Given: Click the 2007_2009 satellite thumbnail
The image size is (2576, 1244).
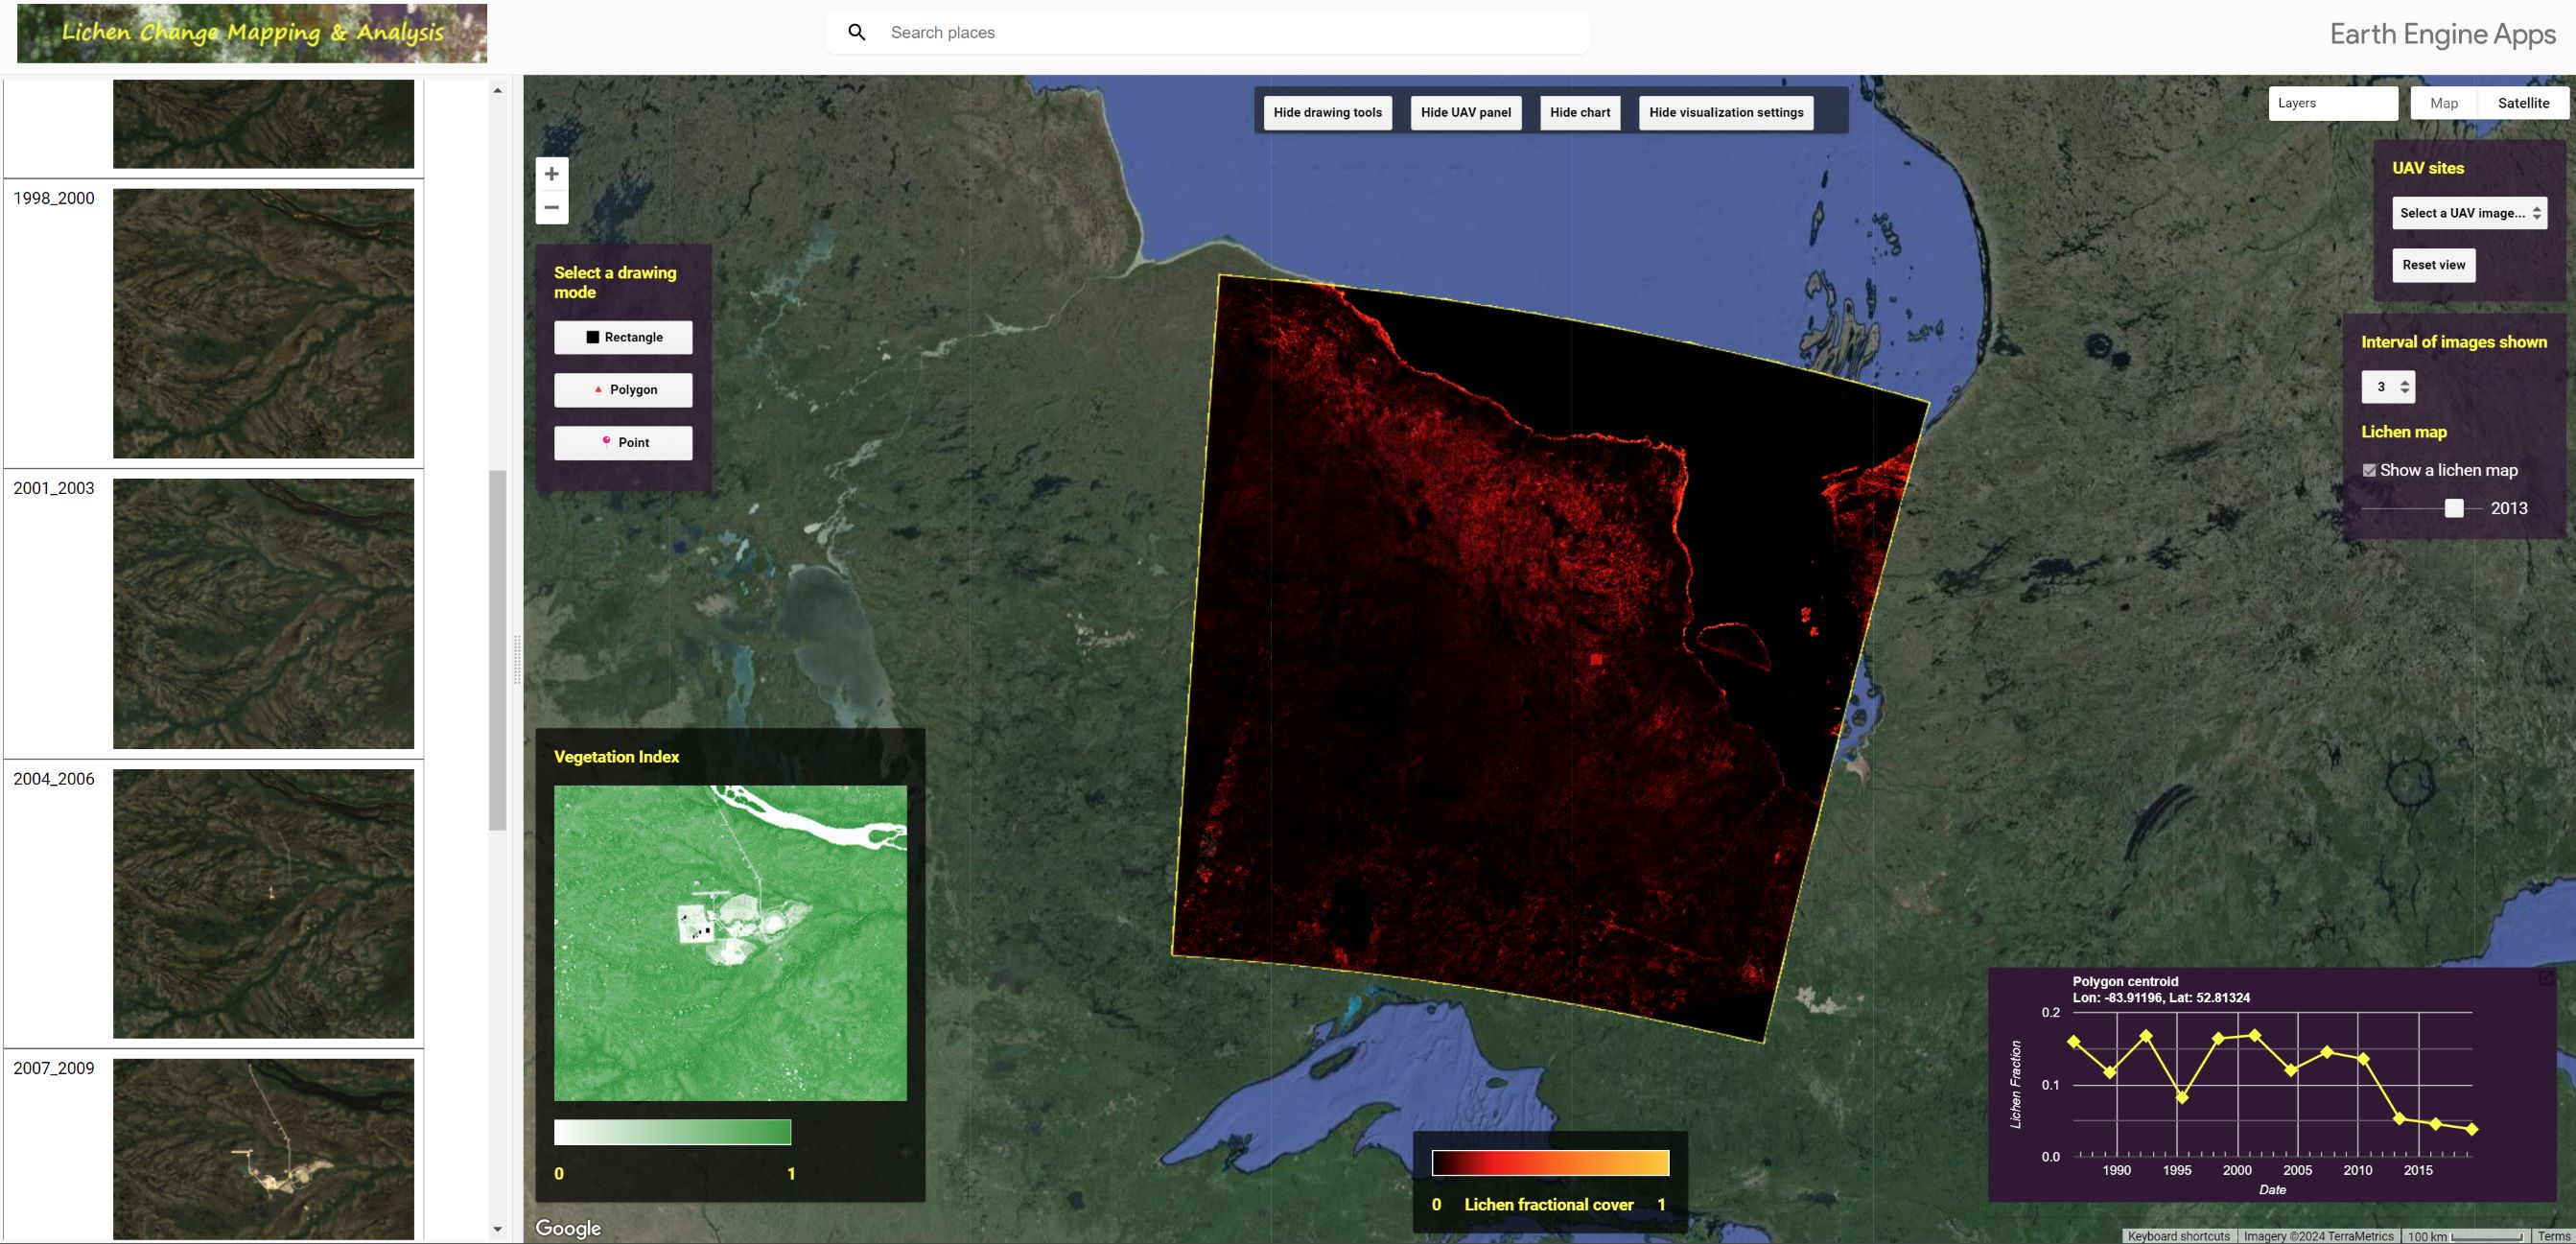Looking at the screenshot, I should (x=263, y=1149).
